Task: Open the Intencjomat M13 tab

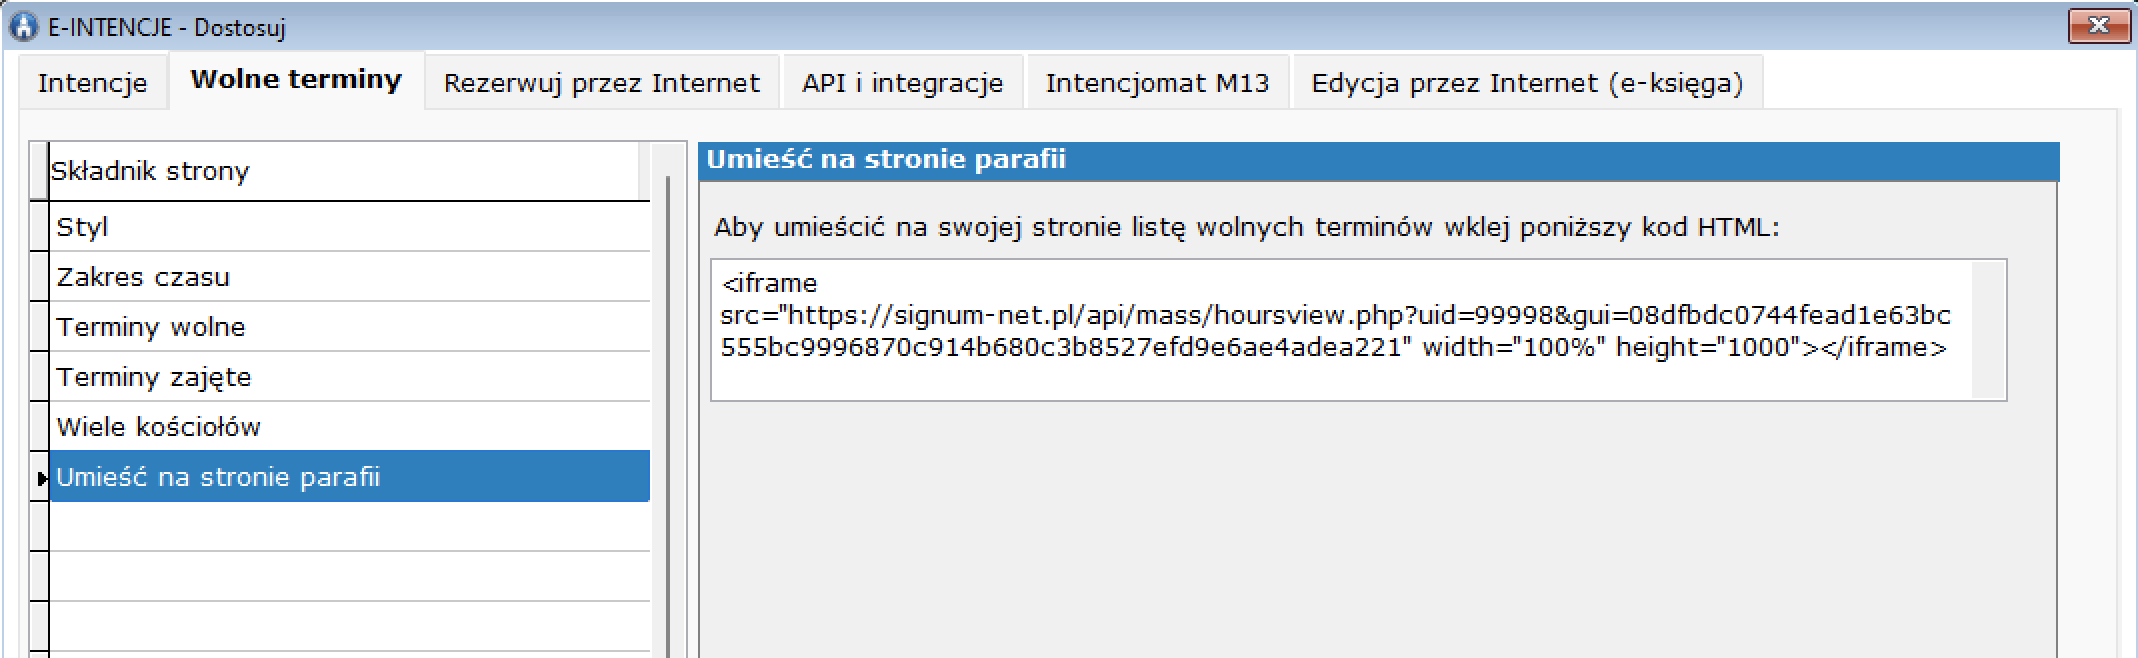Action: pos(1157,83)
